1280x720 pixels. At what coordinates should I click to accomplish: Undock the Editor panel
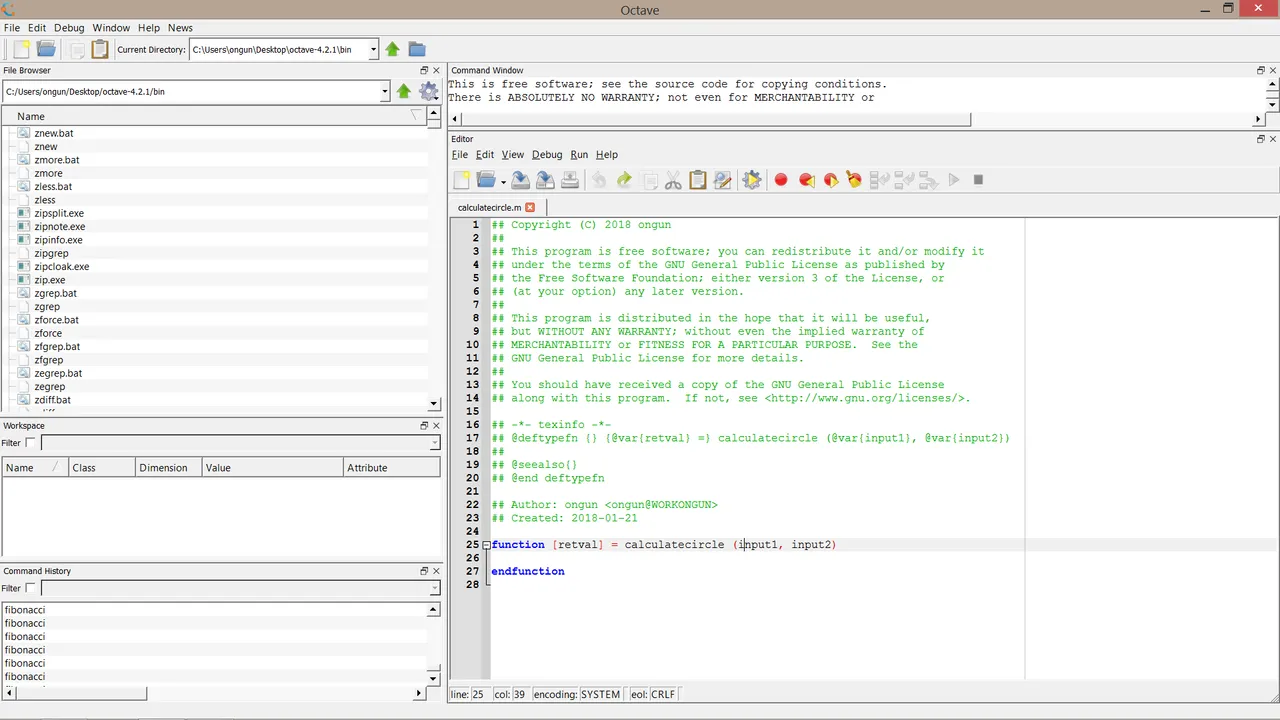click(x=1261, y=139)
